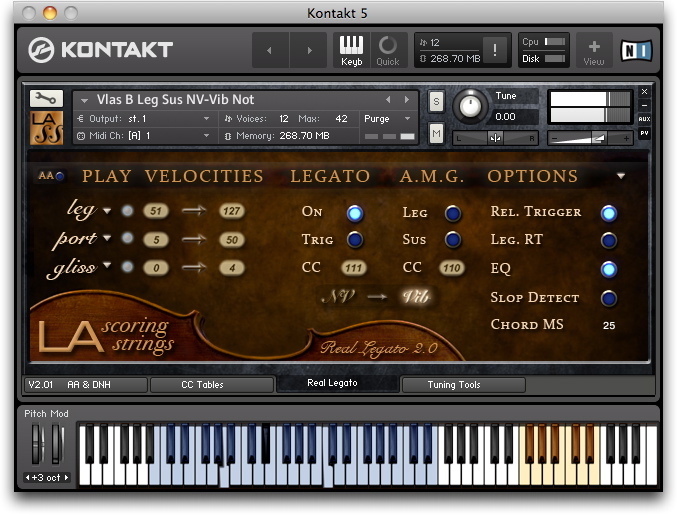Click the leg maximum velocity value 127
The image size is (677, 515).
pyautogui.click(x=232, y=211)
